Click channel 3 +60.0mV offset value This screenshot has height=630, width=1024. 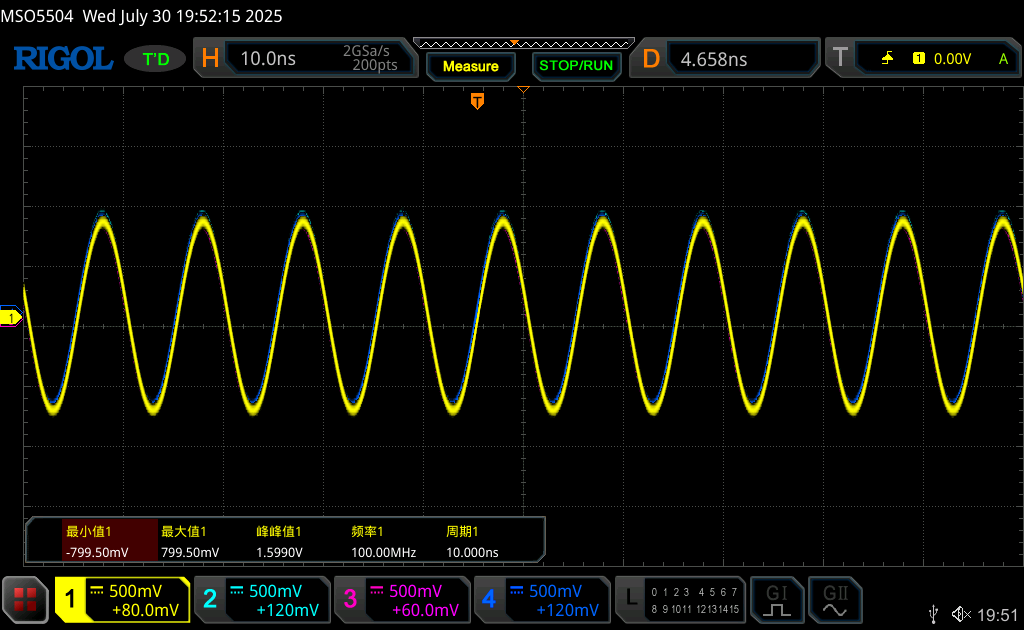point(425,610)
